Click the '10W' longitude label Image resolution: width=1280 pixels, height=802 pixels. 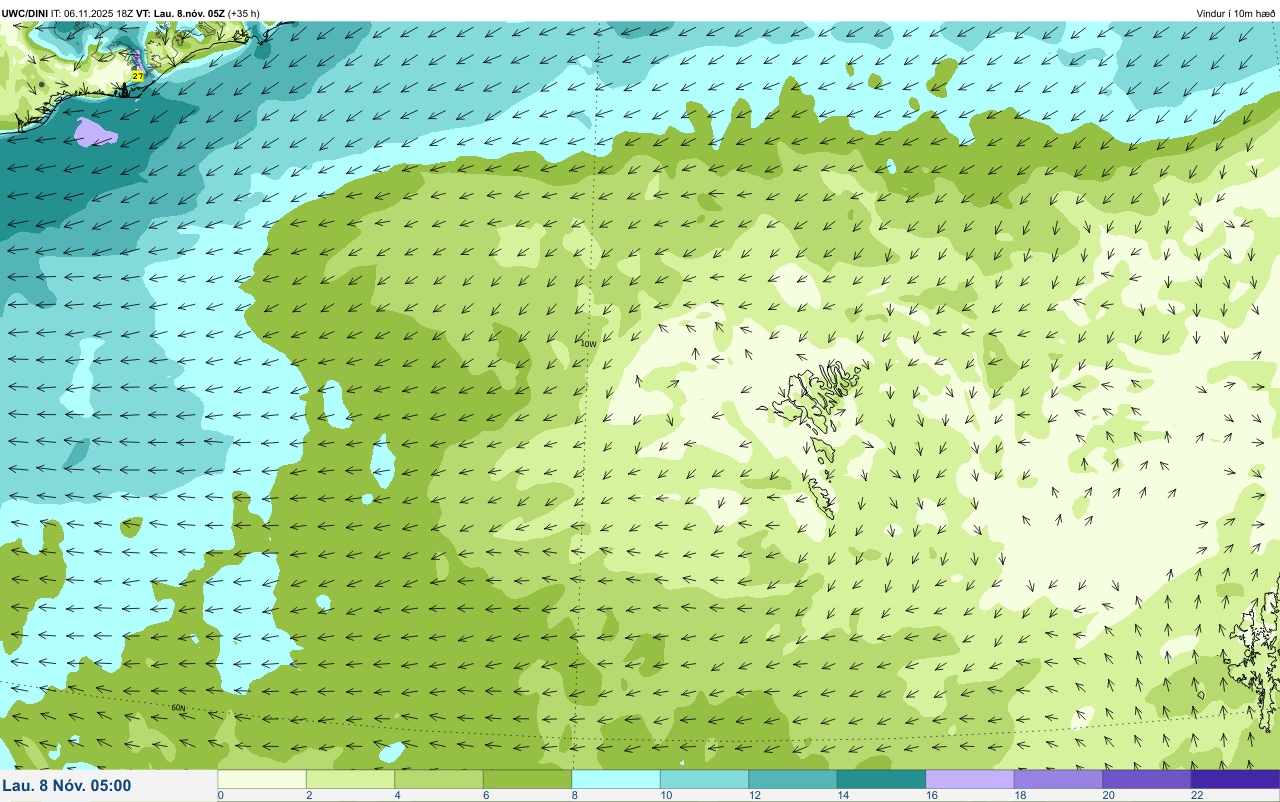point(588,343)
